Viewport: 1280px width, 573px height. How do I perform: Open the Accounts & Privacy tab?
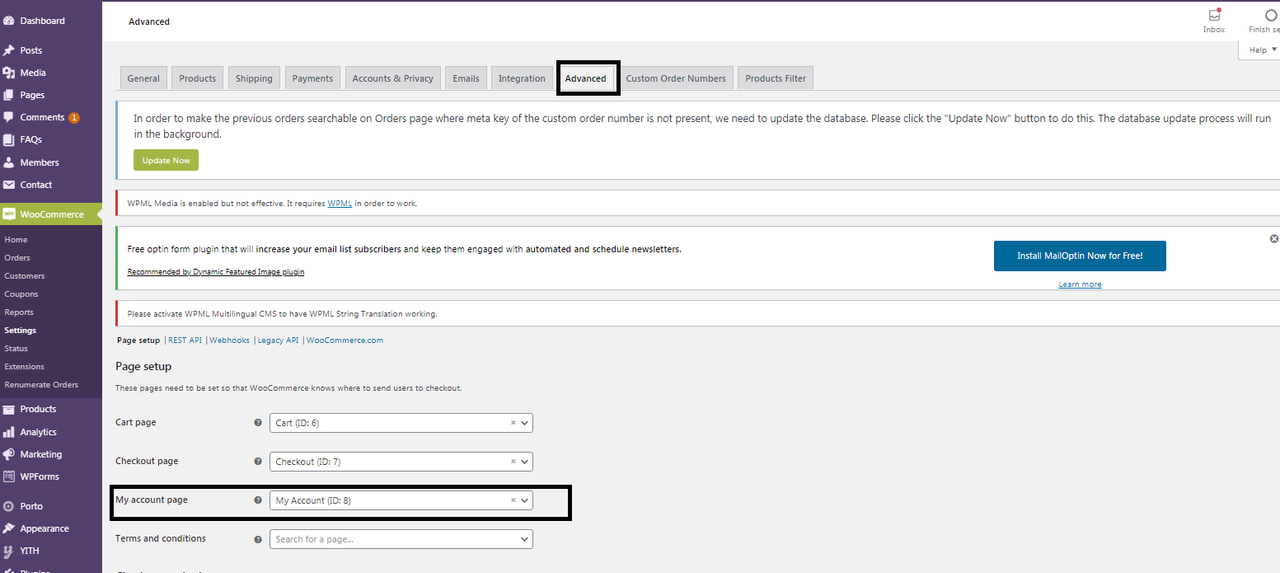392,78
